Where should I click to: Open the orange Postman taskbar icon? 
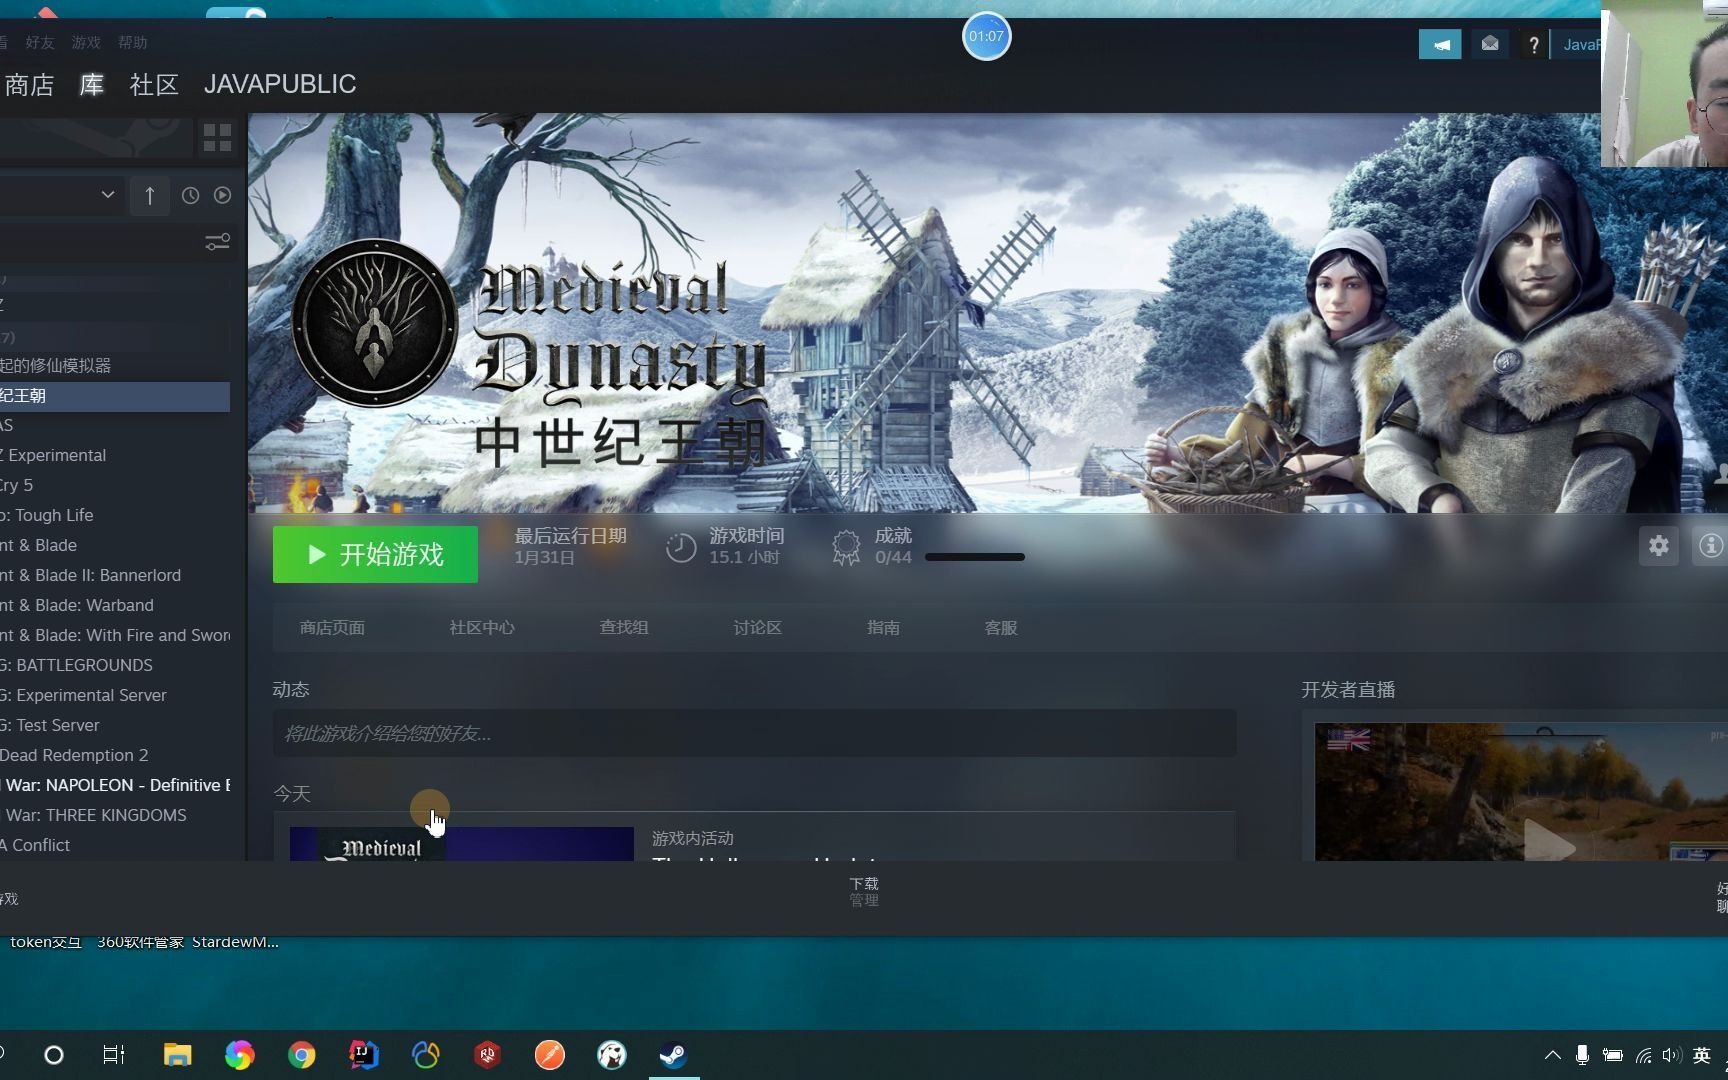(550, 1055)
